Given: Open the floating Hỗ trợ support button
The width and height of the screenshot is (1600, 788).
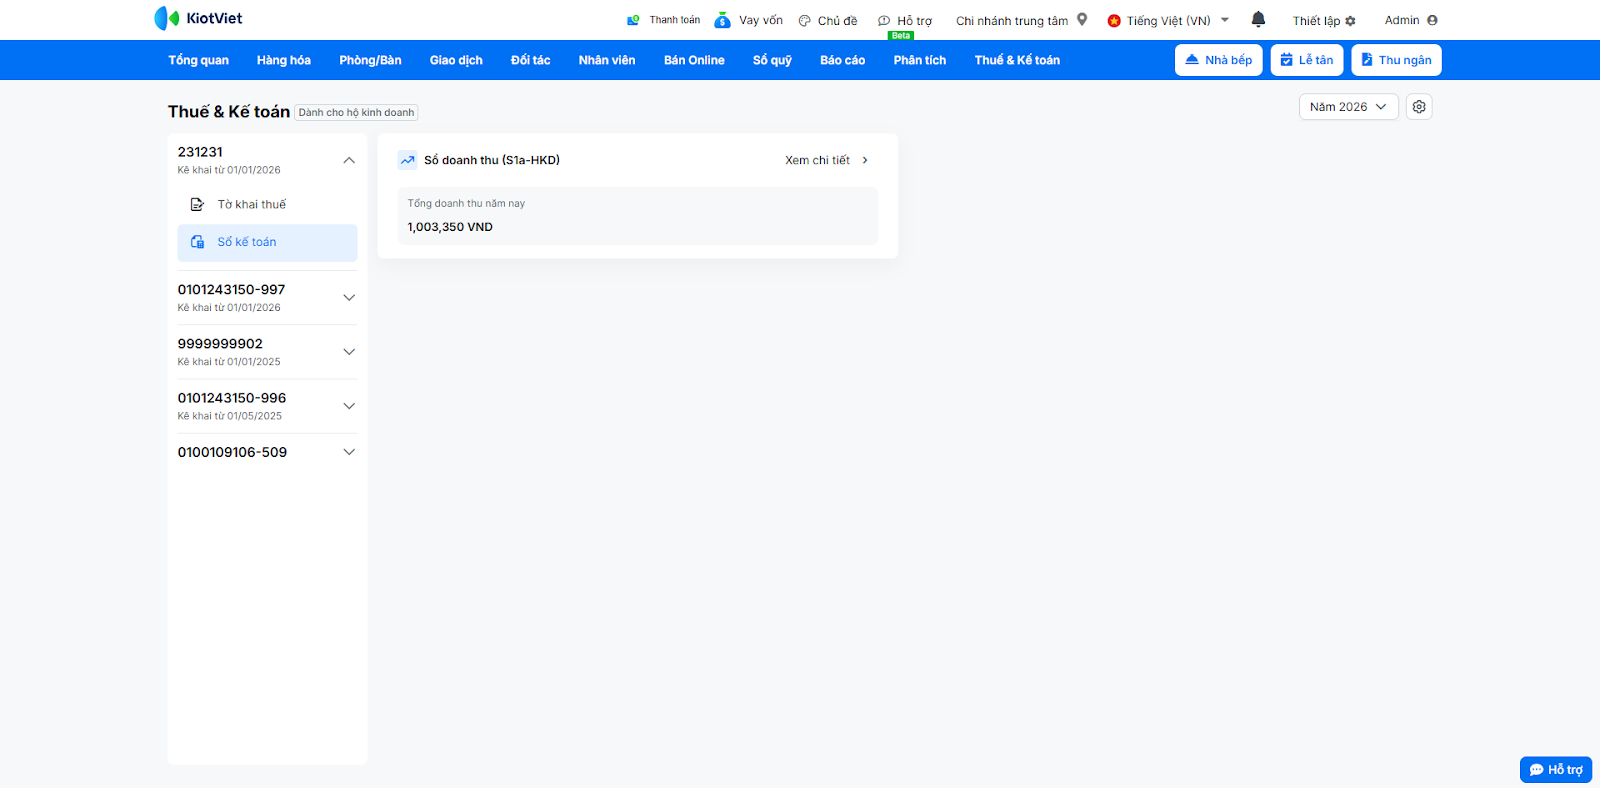Looking at the screenshot, I should coord(1556,770).
